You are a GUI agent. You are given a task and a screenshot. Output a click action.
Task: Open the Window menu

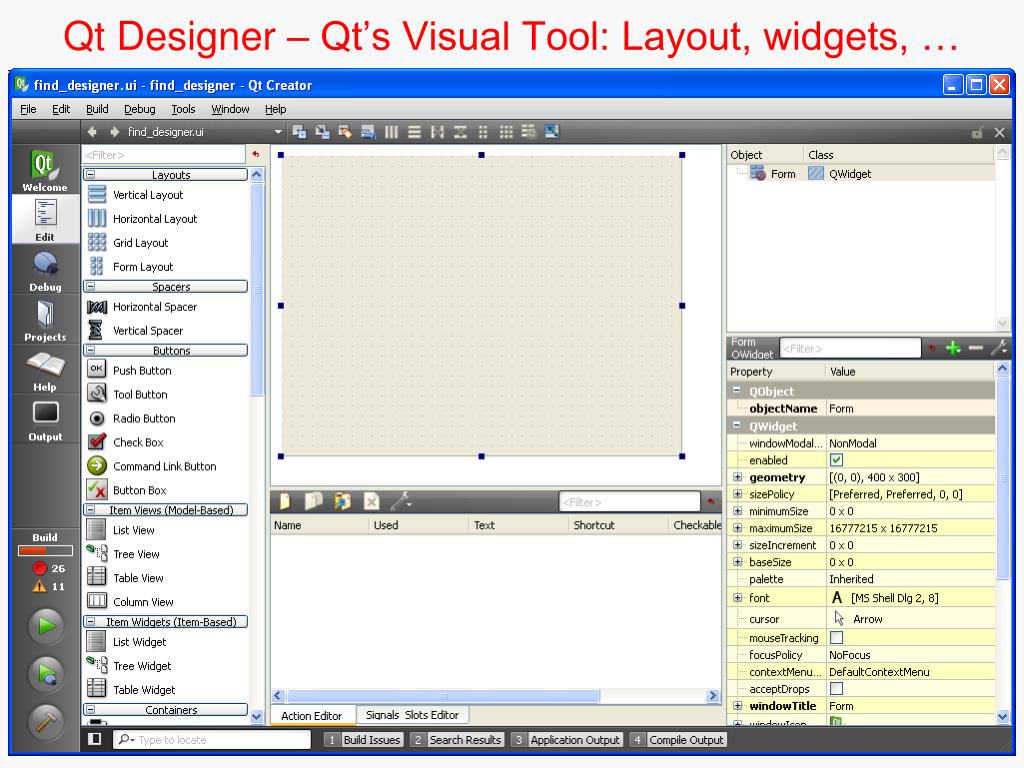point(230,109)
